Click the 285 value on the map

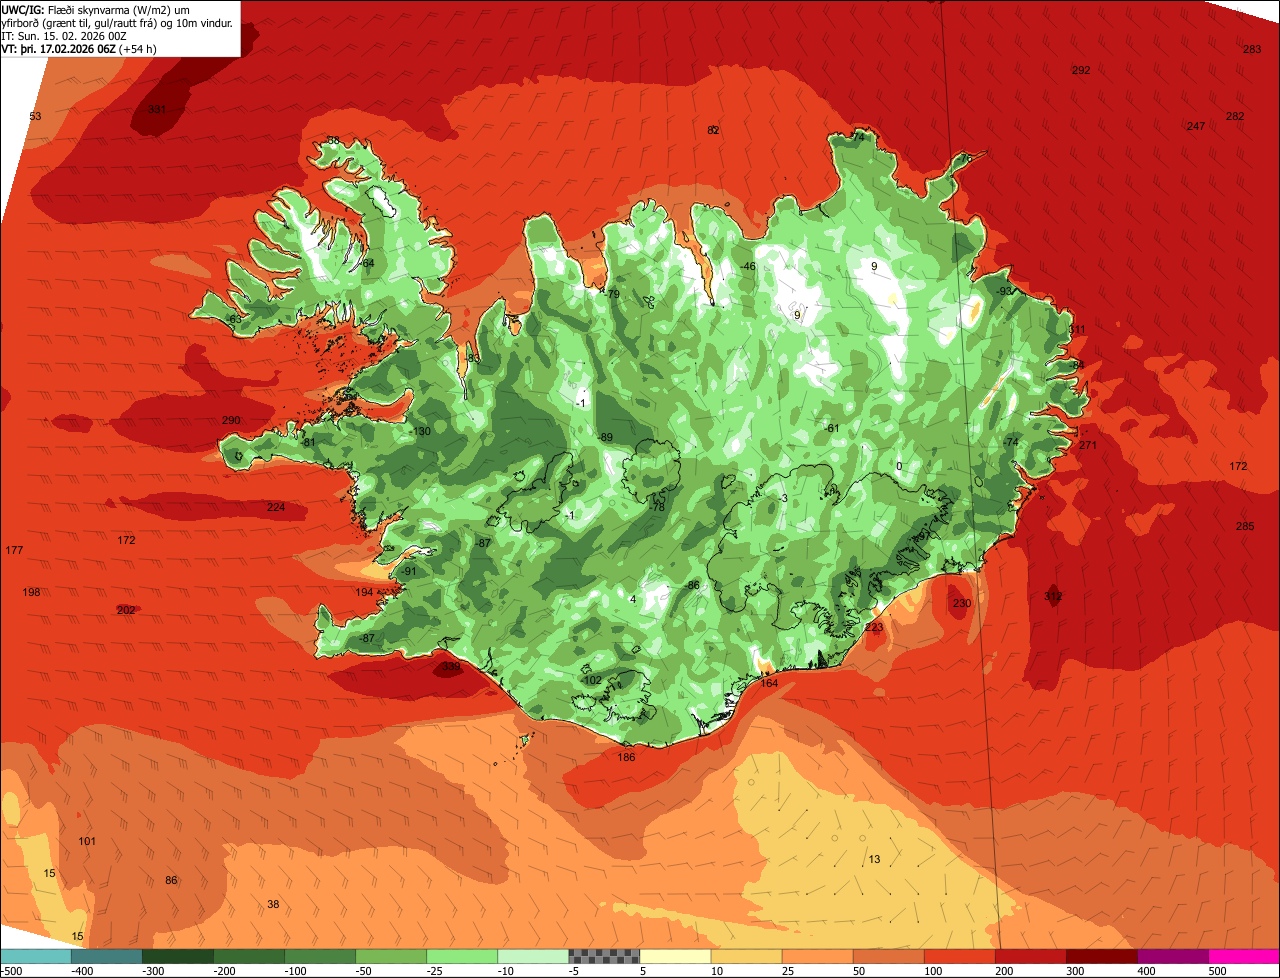click(x=1245, y=527)
